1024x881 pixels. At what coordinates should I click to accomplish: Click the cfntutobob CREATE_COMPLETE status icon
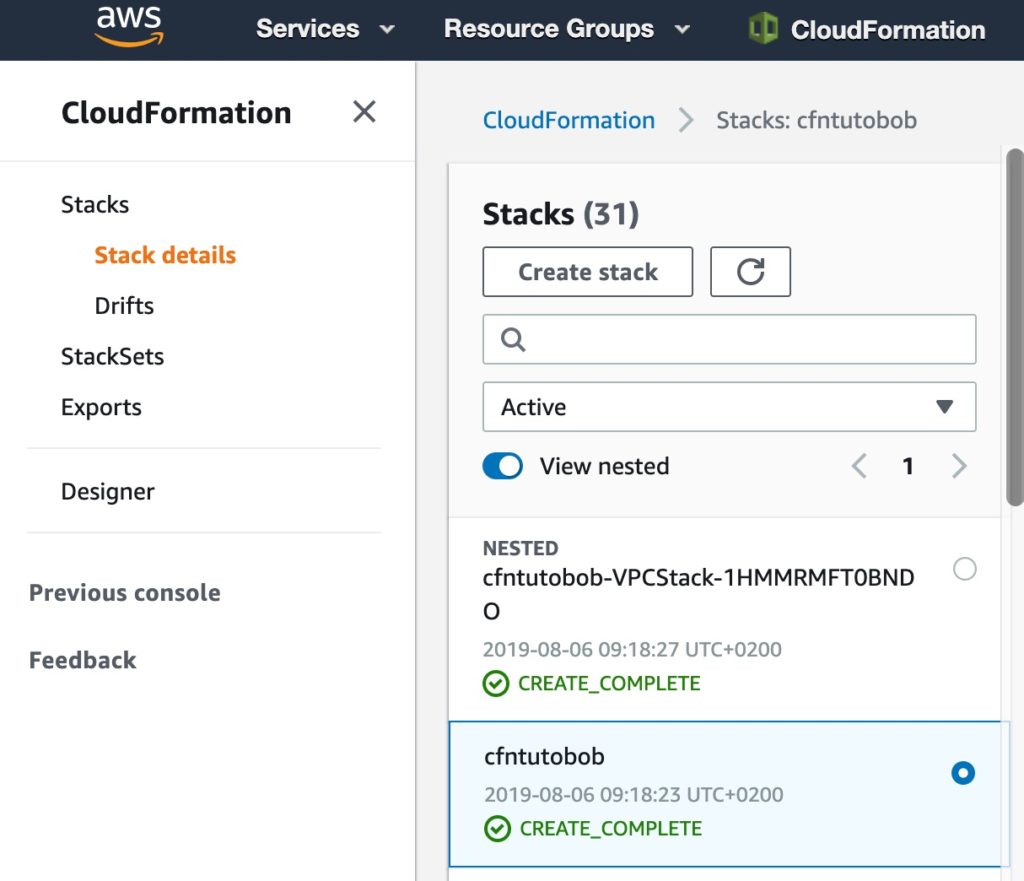498,829
